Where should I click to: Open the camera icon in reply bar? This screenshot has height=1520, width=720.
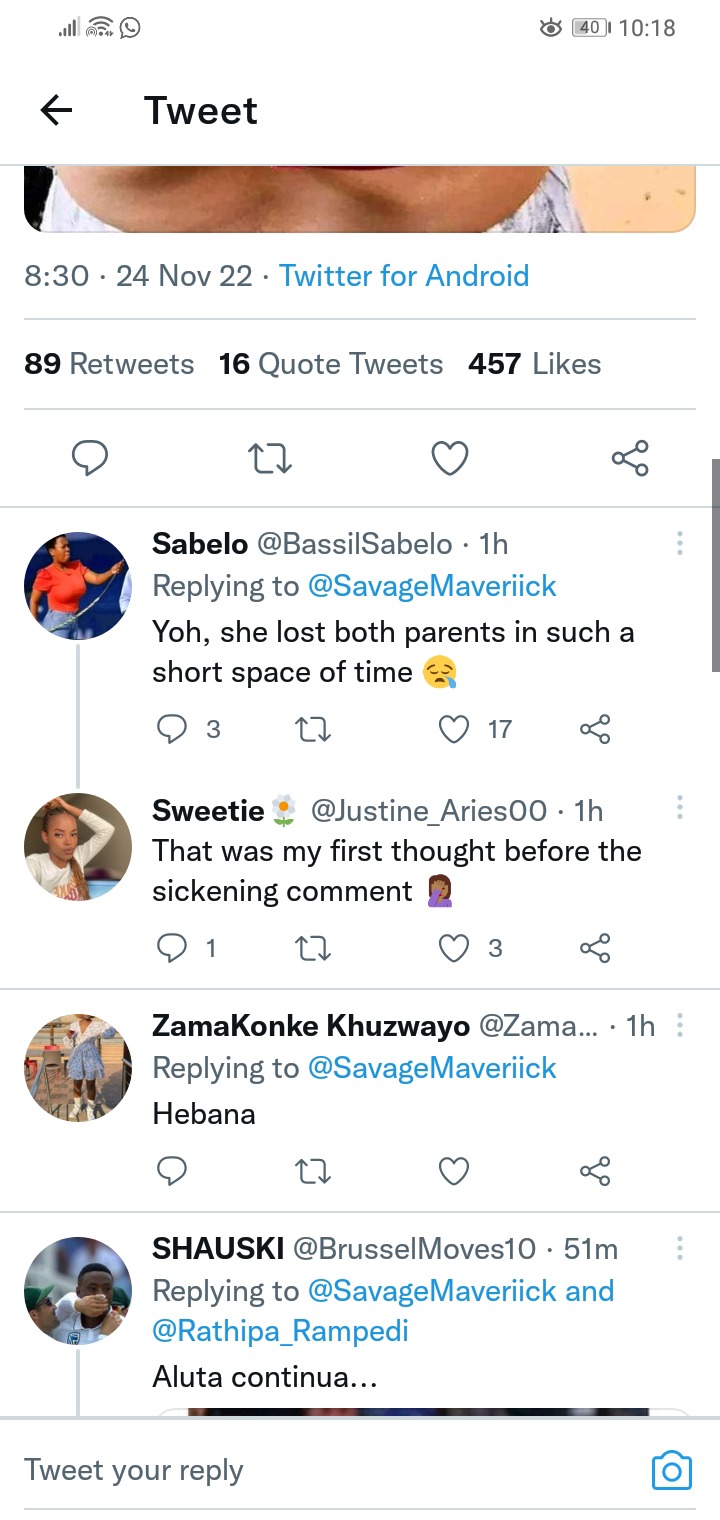coord(671,1470)
